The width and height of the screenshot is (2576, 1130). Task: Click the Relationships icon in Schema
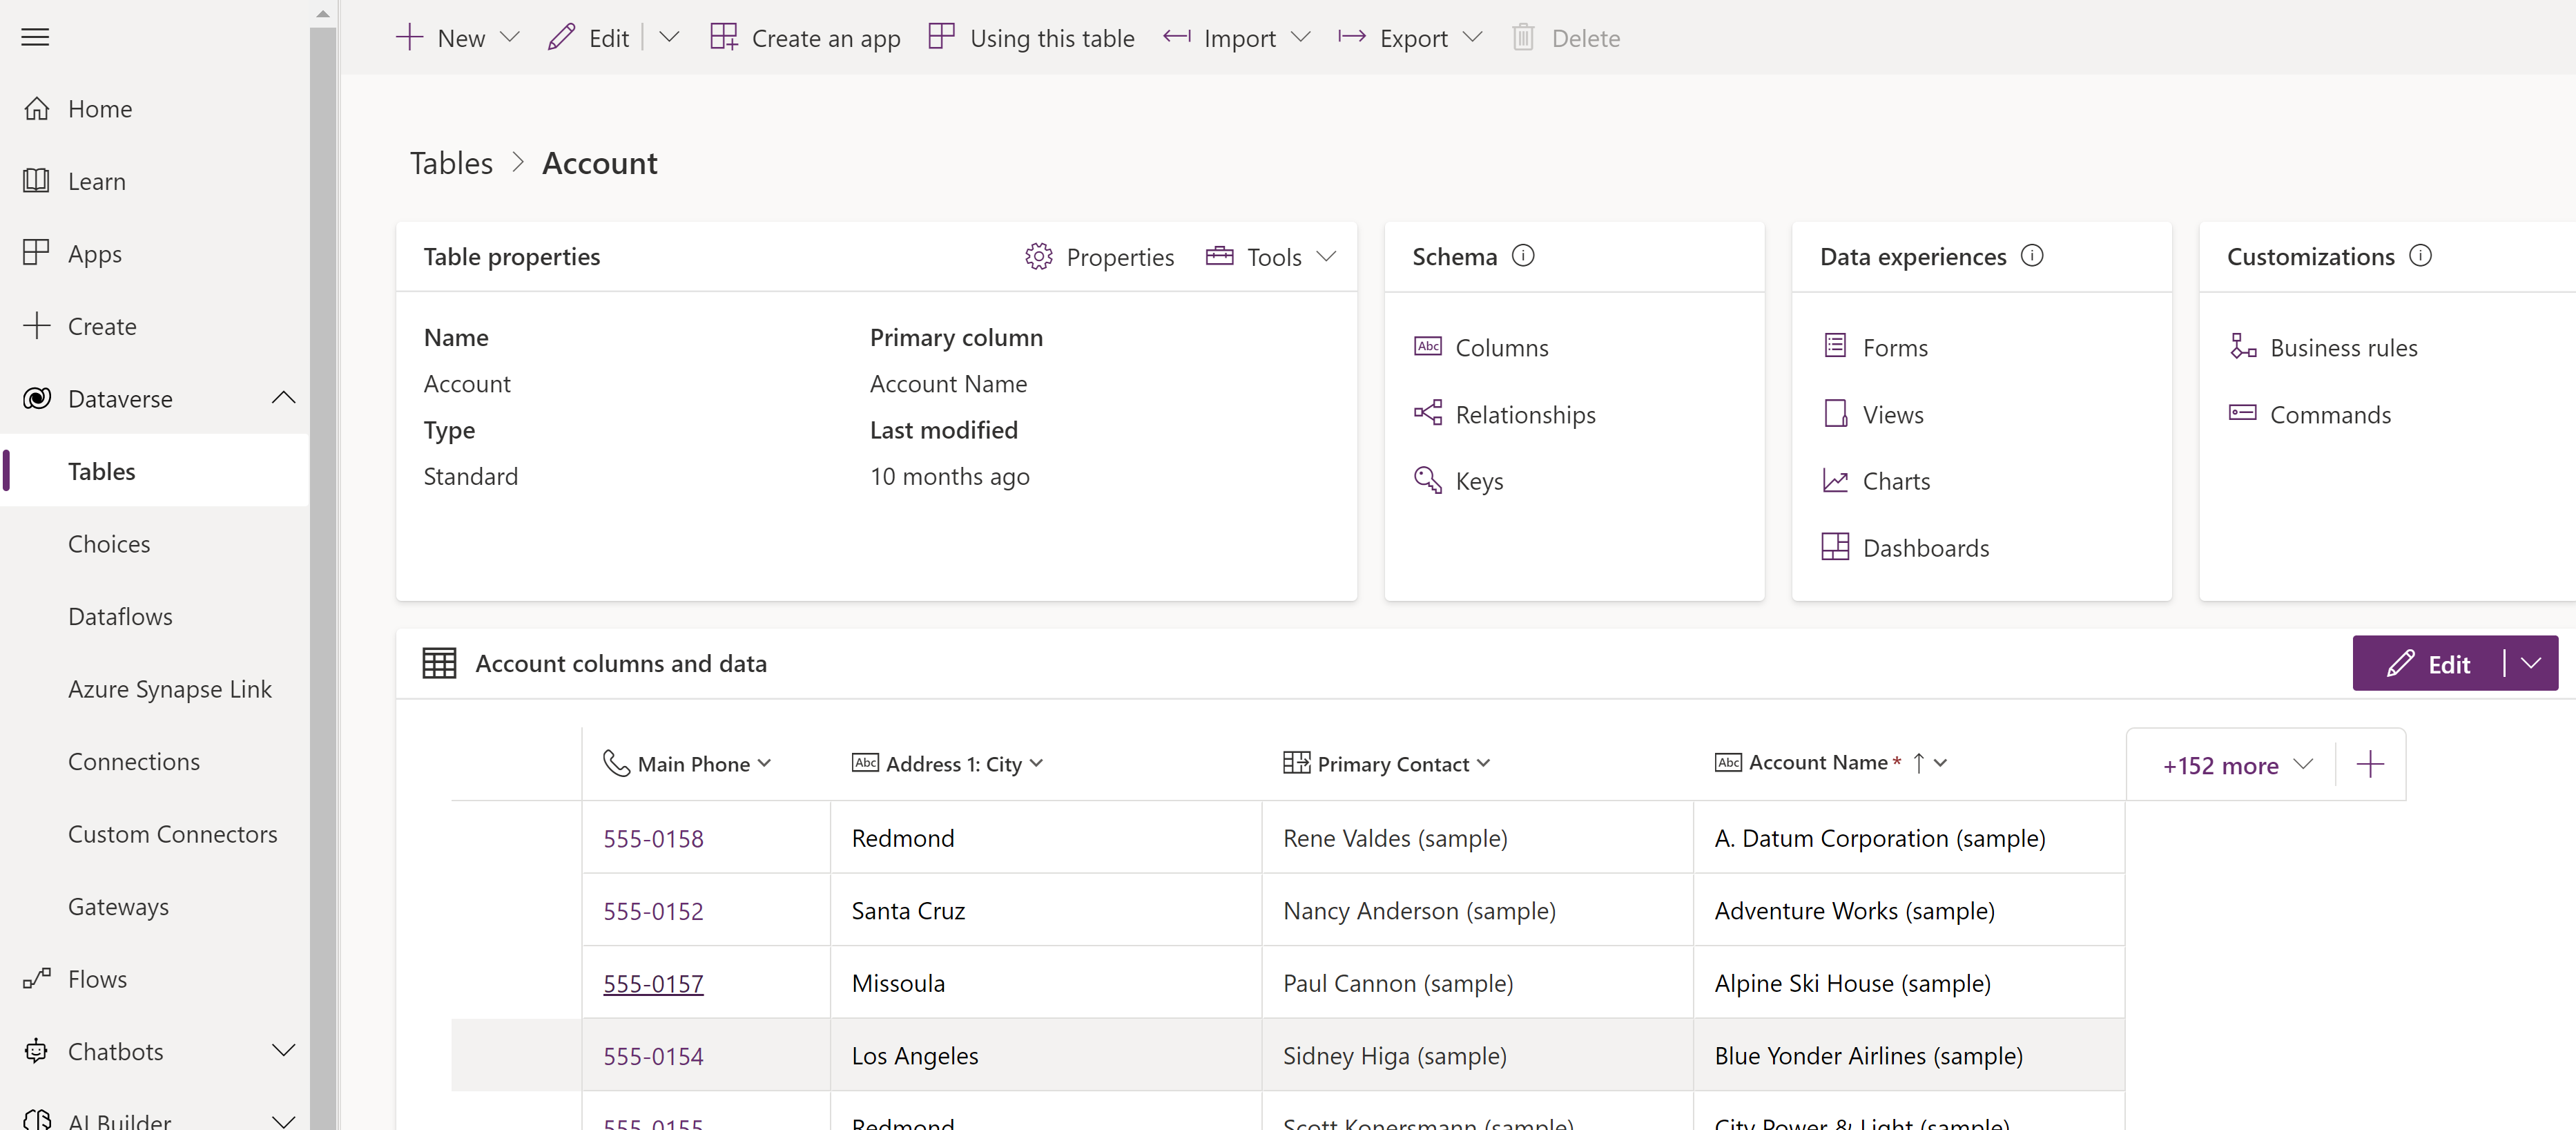click(1428, 412)
